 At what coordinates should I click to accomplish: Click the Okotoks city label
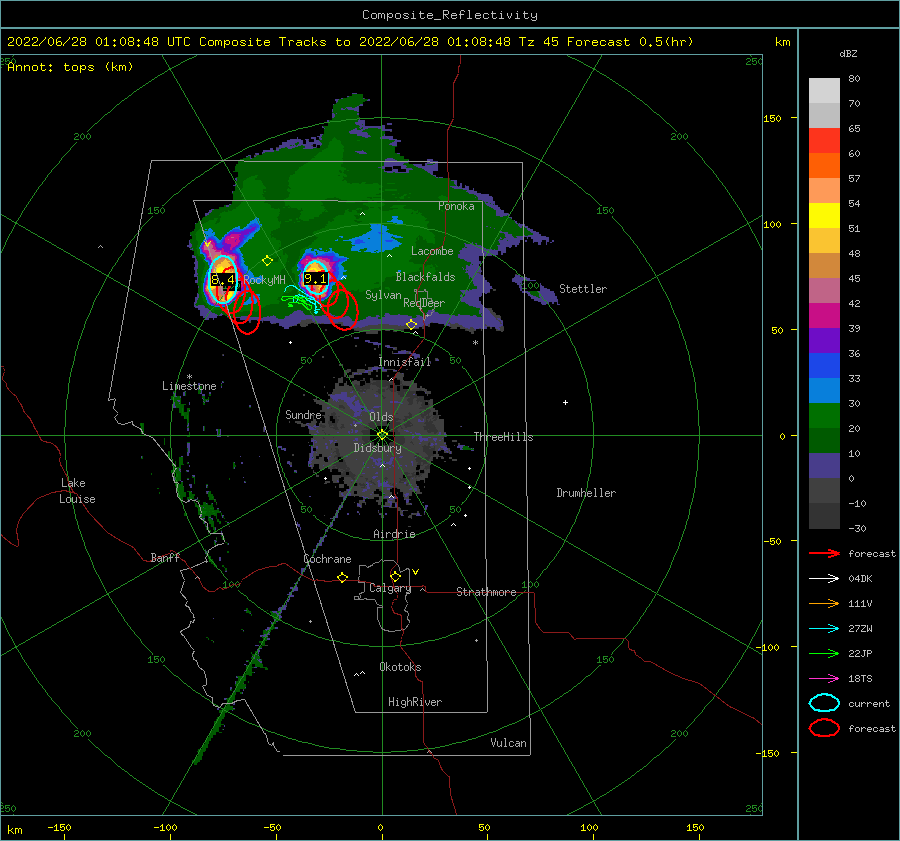click(x=400, y=667)
